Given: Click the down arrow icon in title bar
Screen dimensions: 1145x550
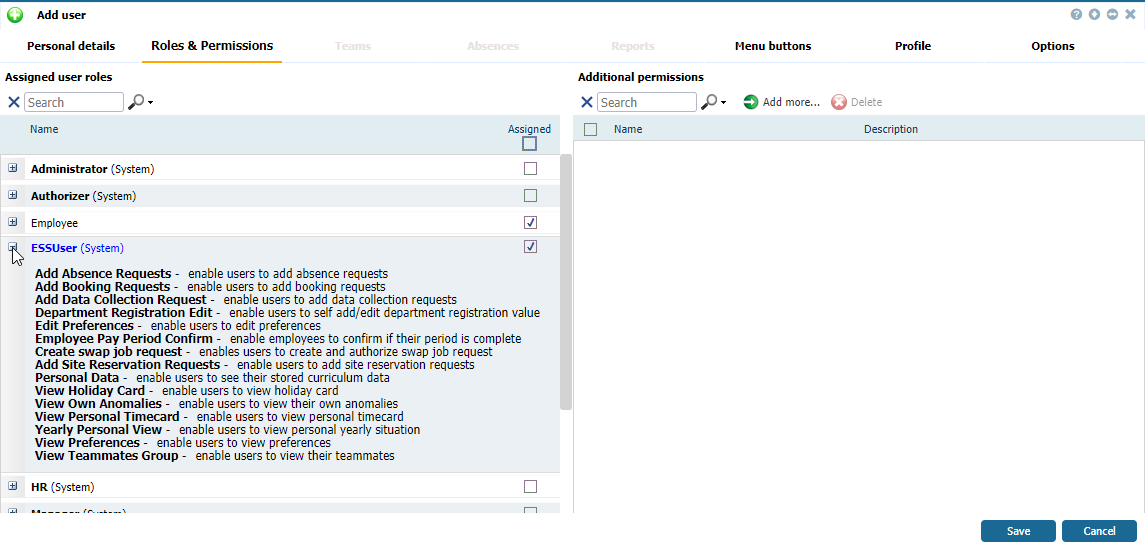Looking at the screenshot, I should [1095, 15].
